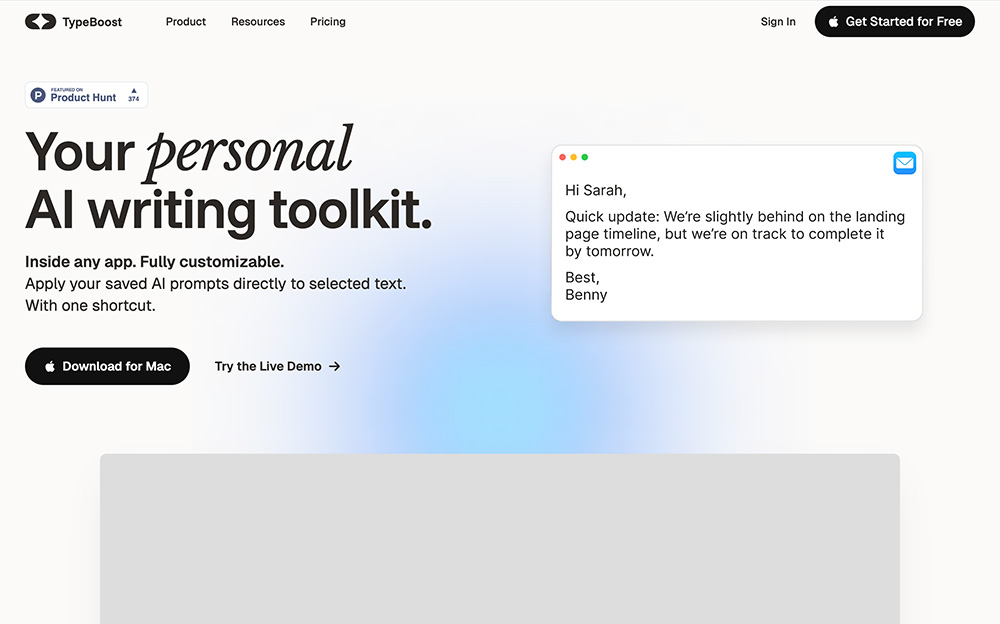Click the Apple icon in Get Started for Free
The height and width of the screenshot is (624, 1000).
834,21
